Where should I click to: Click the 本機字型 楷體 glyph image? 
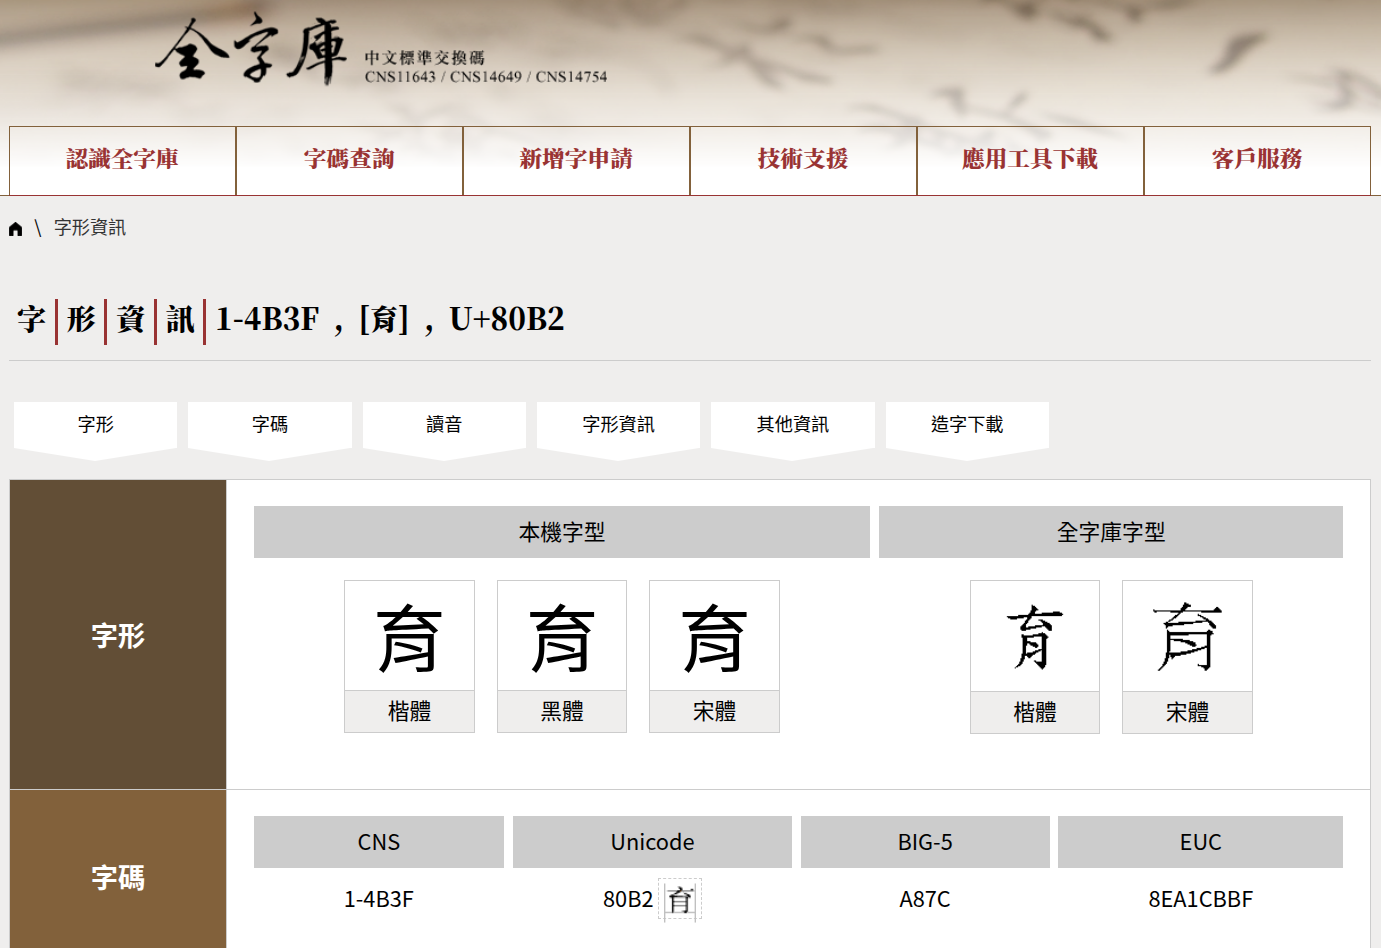(409, 637)
